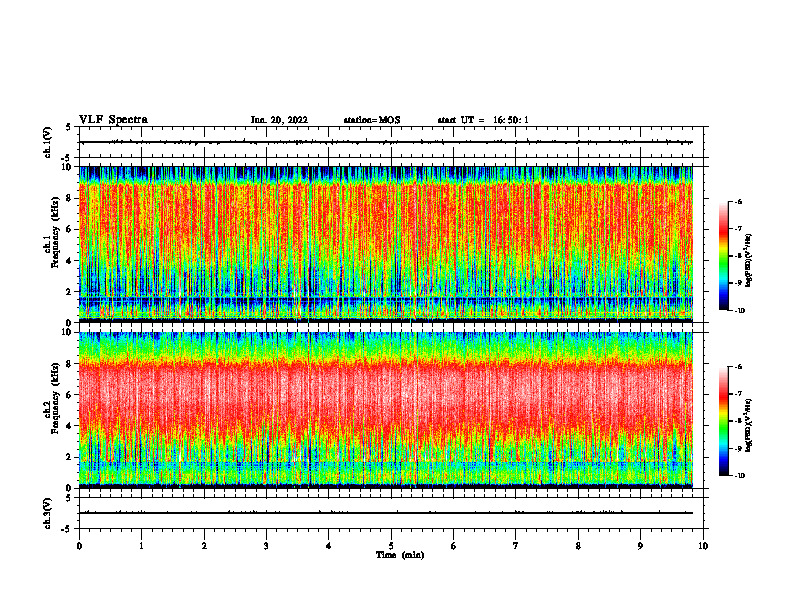The image size is (792, 612).
Task: Click the ch.1 voltage waveform trace
Action: tap(386, 142)
